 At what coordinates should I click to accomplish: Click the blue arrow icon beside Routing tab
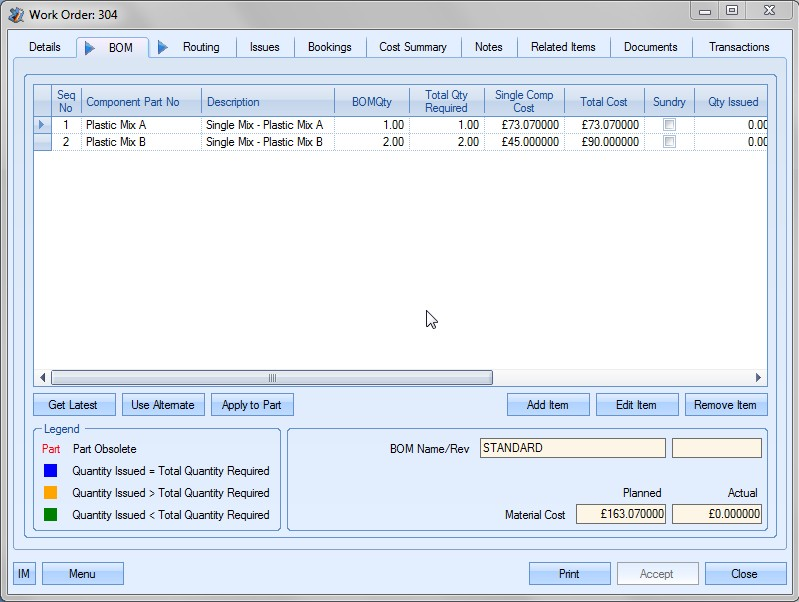[x=163, y=47]
